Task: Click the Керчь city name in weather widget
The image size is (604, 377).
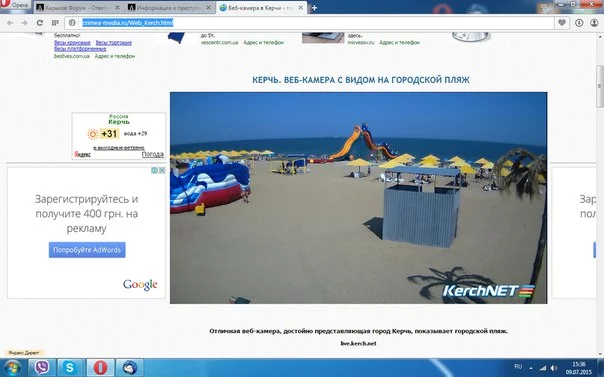Action: [x=119, y=122]
